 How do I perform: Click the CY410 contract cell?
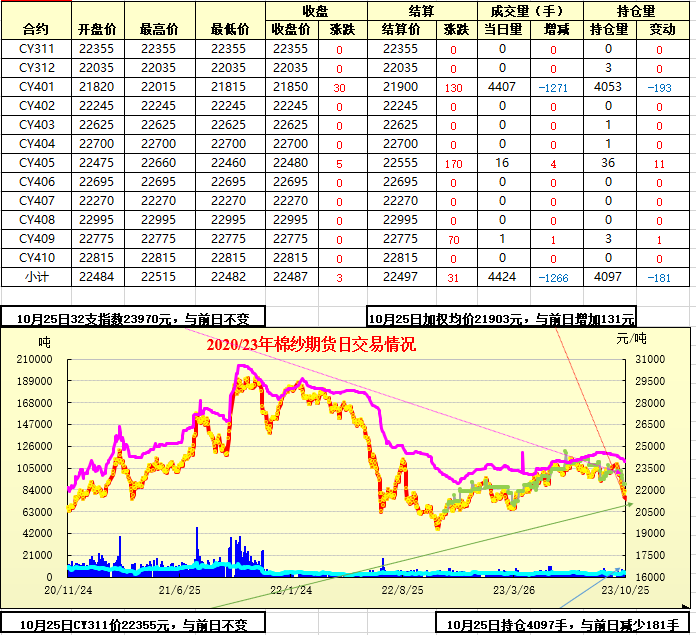pyautogui.click(x=36, y=258)
